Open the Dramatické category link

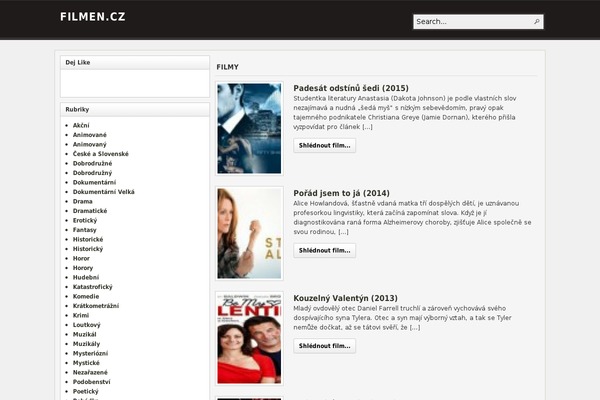tap(90, 211)
